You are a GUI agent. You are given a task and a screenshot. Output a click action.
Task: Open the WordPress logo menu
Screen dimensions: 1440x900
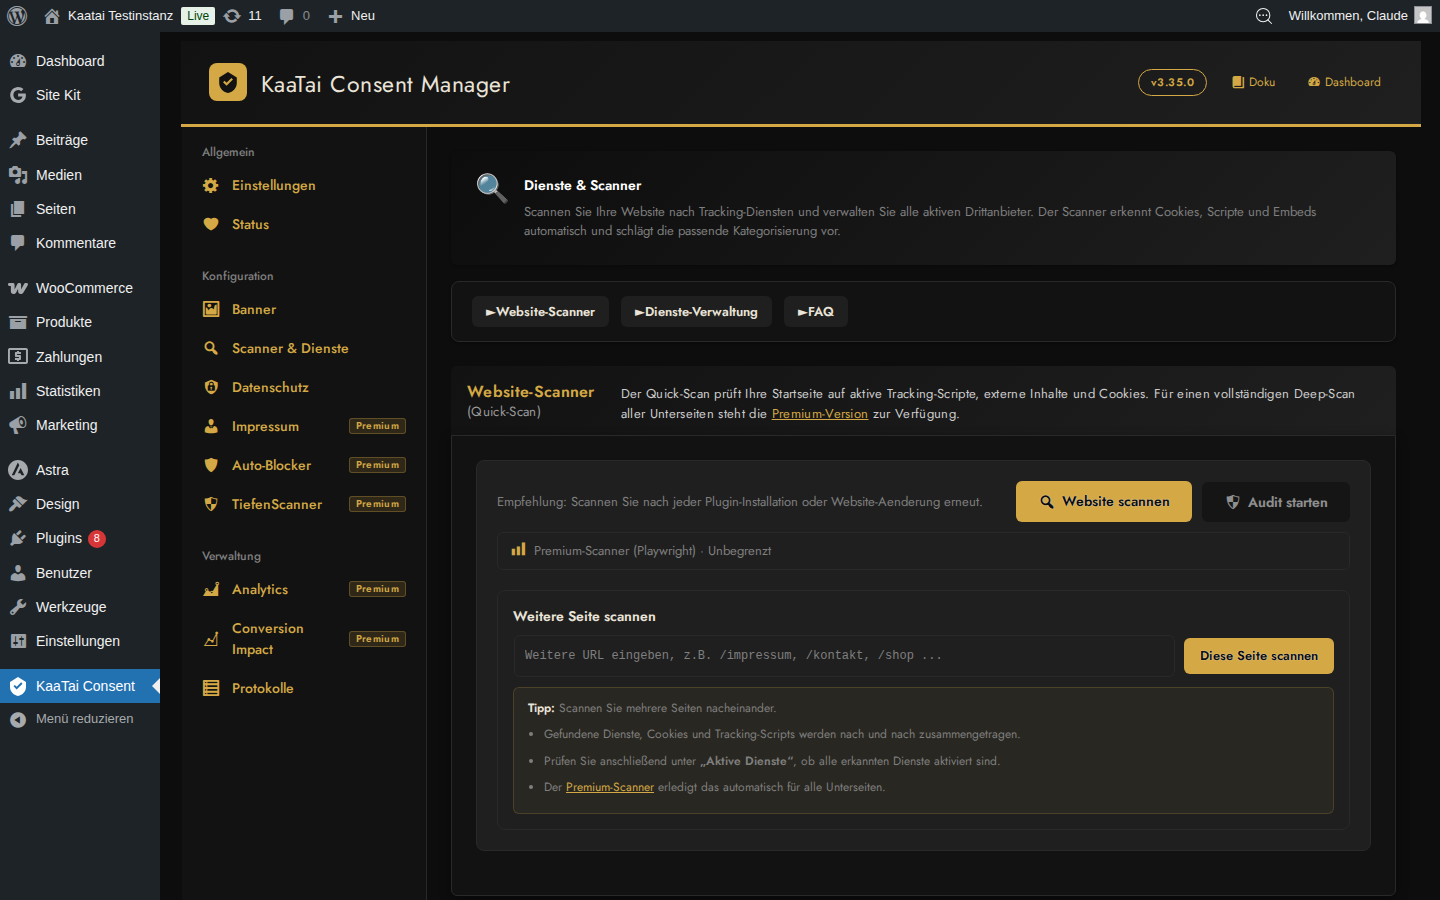(17, 16)
